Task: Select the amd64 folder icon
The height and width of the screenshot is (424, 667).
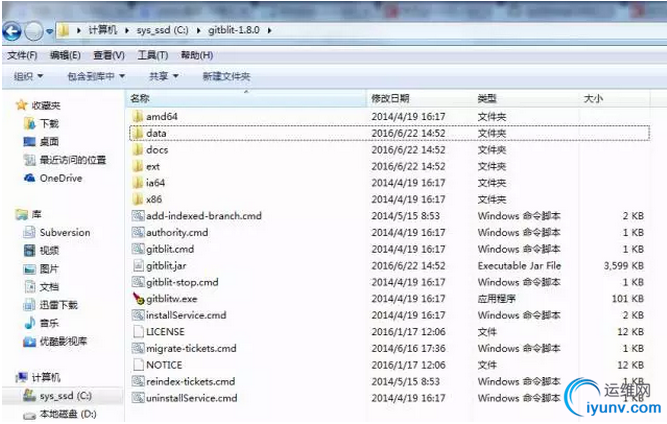Action: (137, 116)
